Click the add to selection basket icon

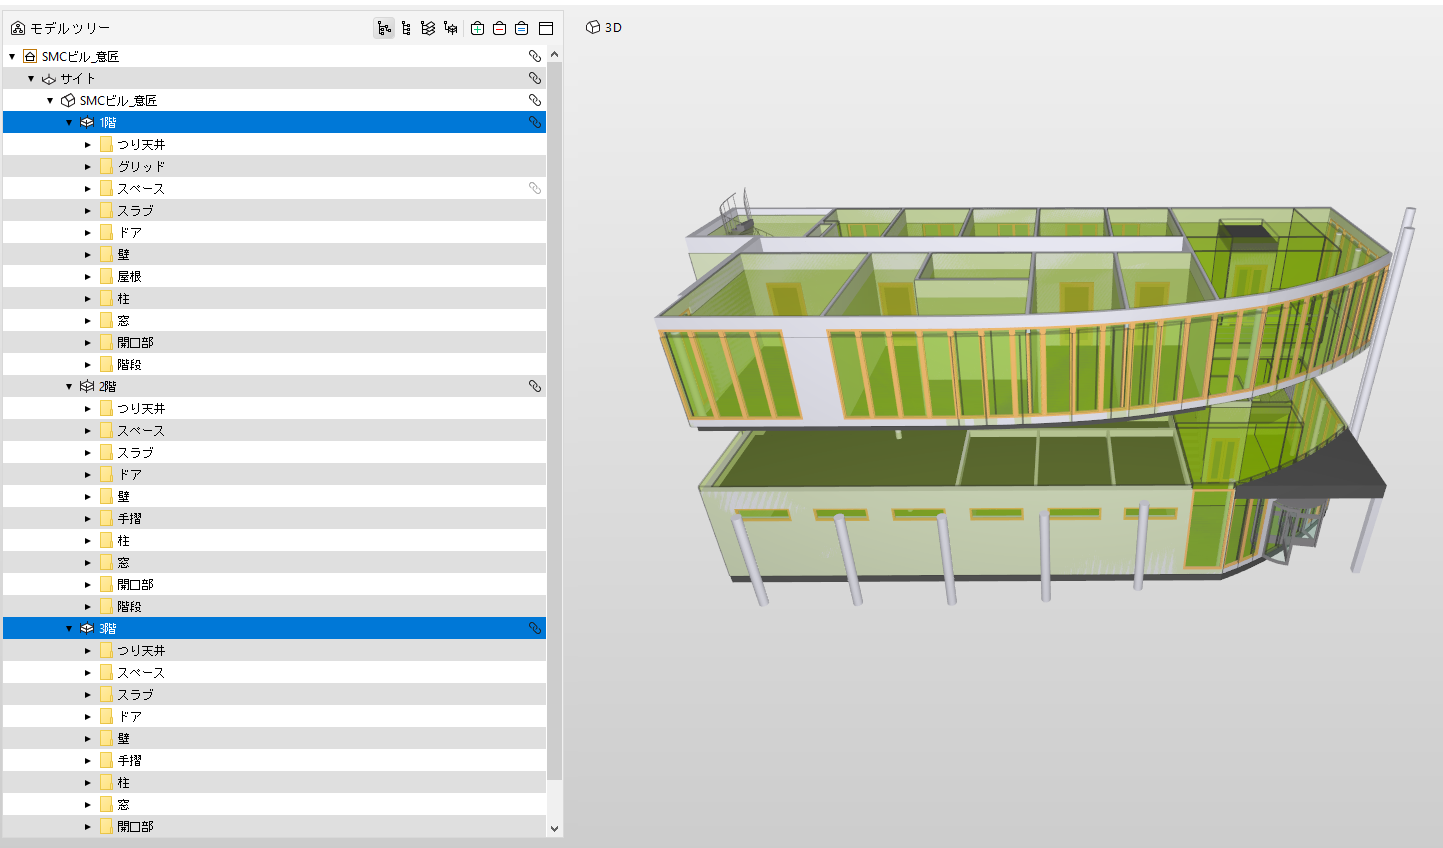click(x=478, y=28)
